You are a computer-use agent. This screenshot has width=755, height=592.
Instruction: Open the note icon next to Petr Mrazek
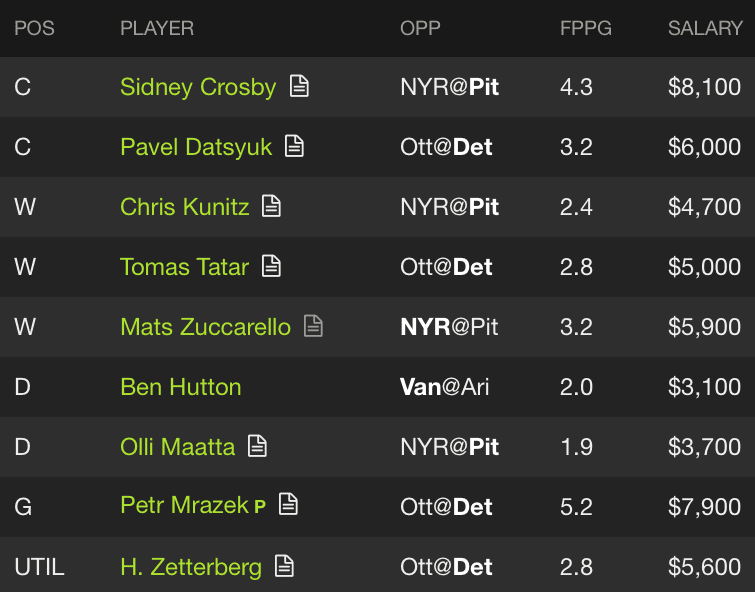(288, 504)
